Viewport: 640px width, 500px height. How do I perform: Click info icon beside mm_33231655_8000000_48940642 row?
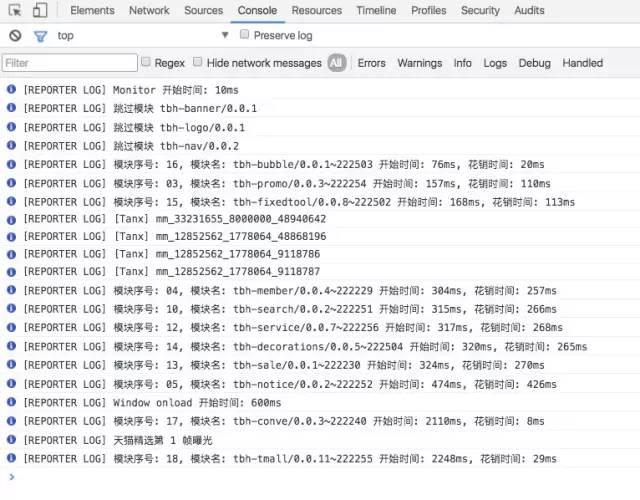pyautogui.click(x=11, y=220)
